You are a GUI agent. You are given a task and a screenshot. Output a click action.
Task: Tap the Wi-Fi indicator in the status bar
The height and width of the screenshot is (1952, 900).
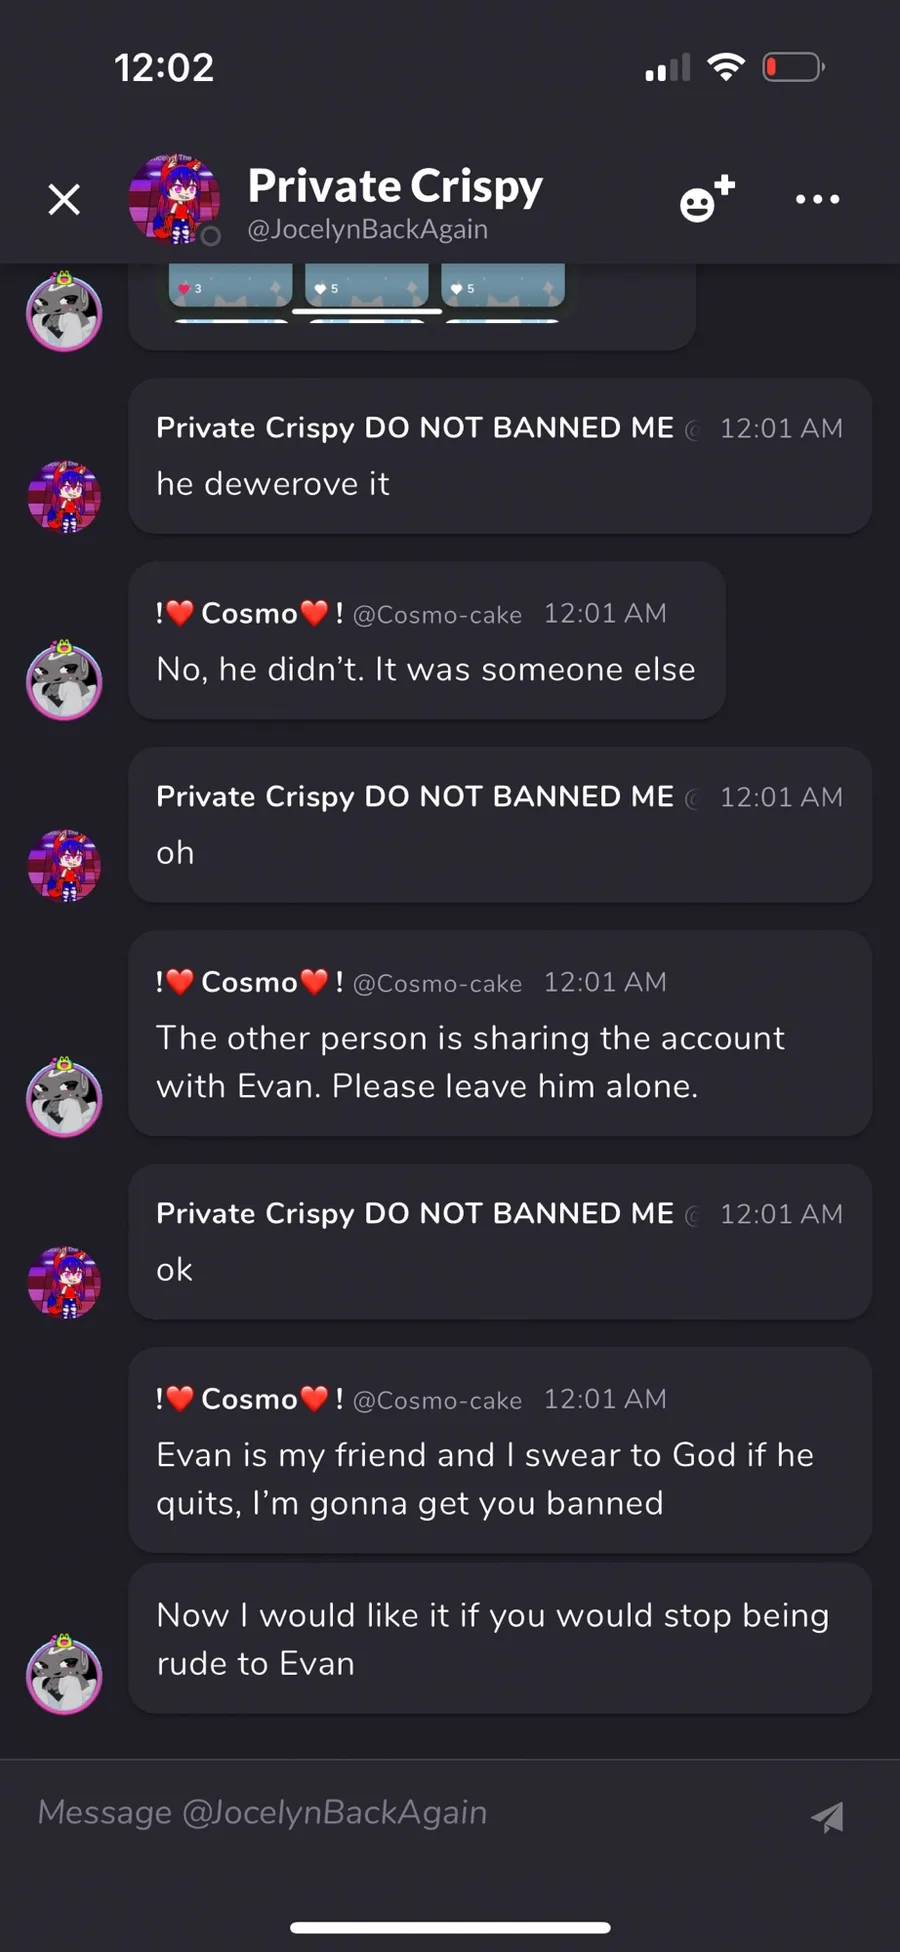(x=726, y=67)
